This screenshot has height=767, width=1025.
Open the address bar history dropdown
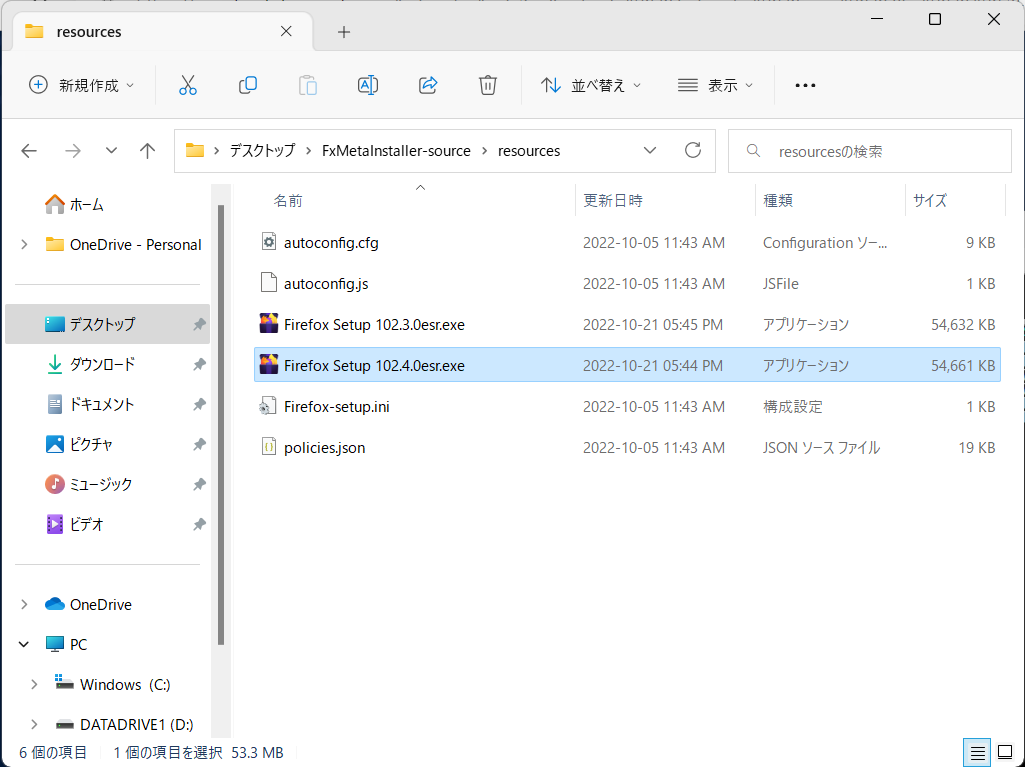(650, 150)
